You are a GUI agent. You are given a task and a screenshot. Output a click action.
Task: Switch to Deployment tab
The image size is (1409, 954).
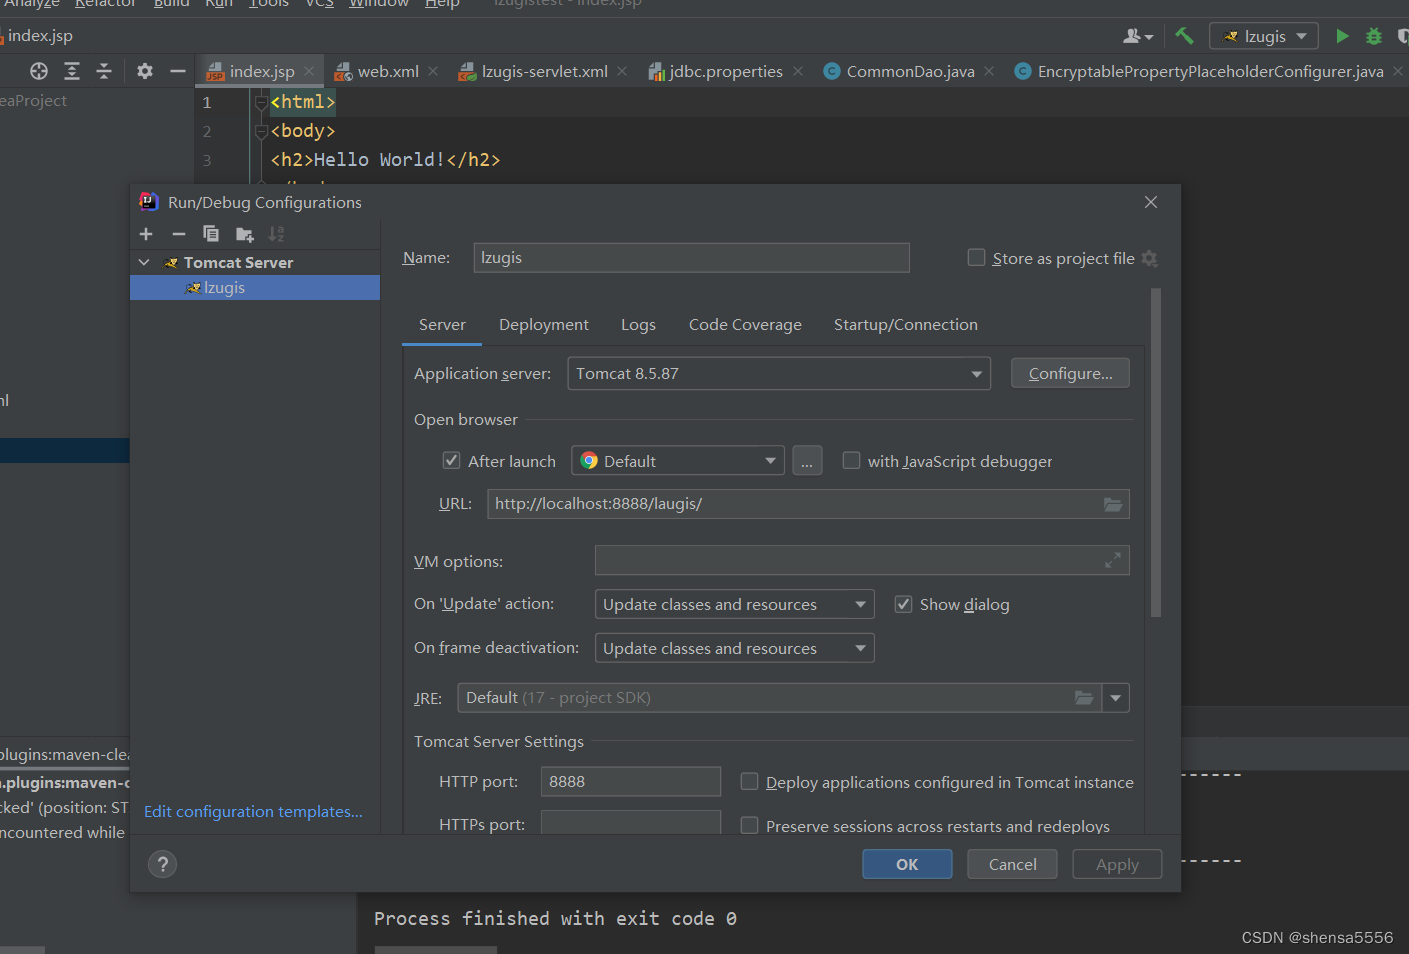tap(544, 324)
